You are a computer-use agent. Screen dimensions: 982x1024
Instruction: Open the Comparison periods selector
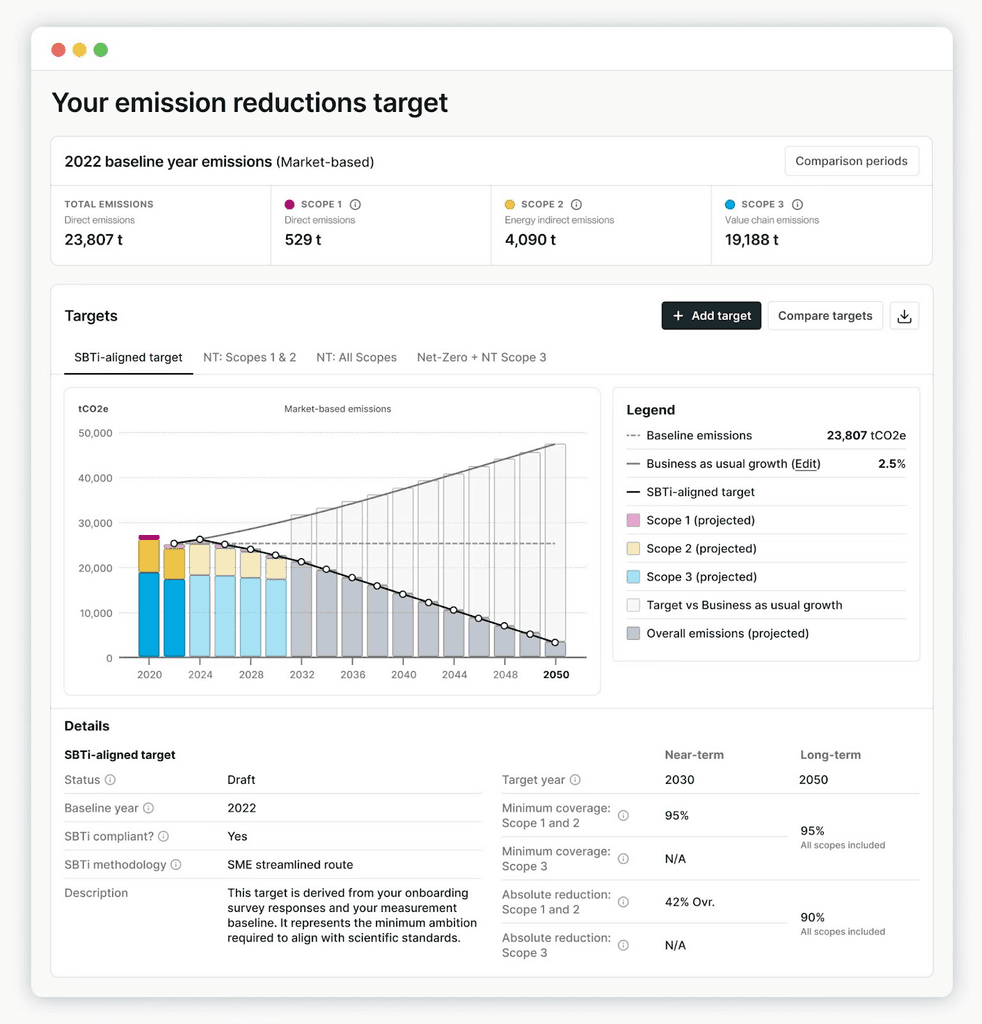coord(851,161)
